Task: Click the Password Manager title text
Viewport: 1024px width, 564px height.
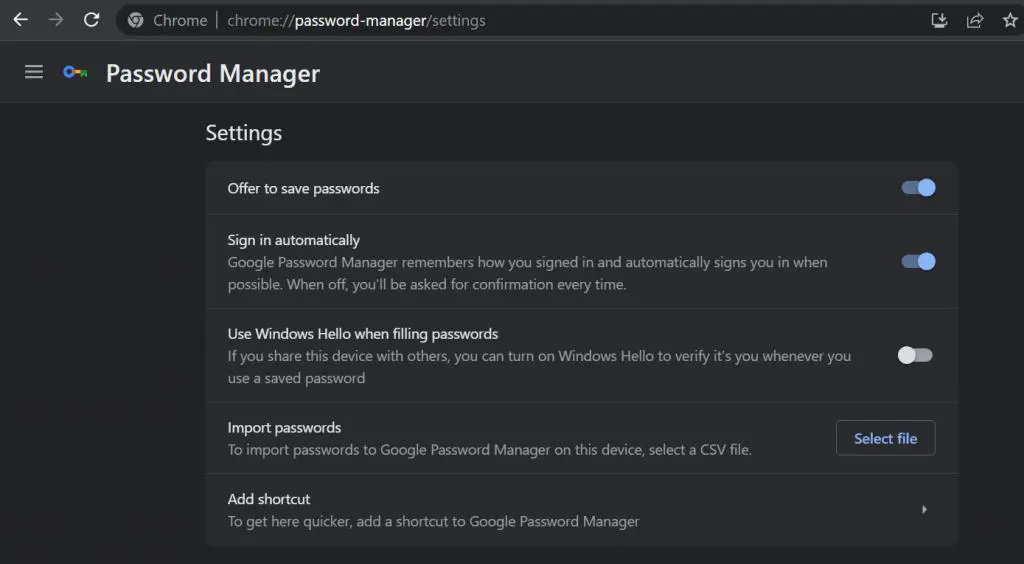Action: (213, 73)
